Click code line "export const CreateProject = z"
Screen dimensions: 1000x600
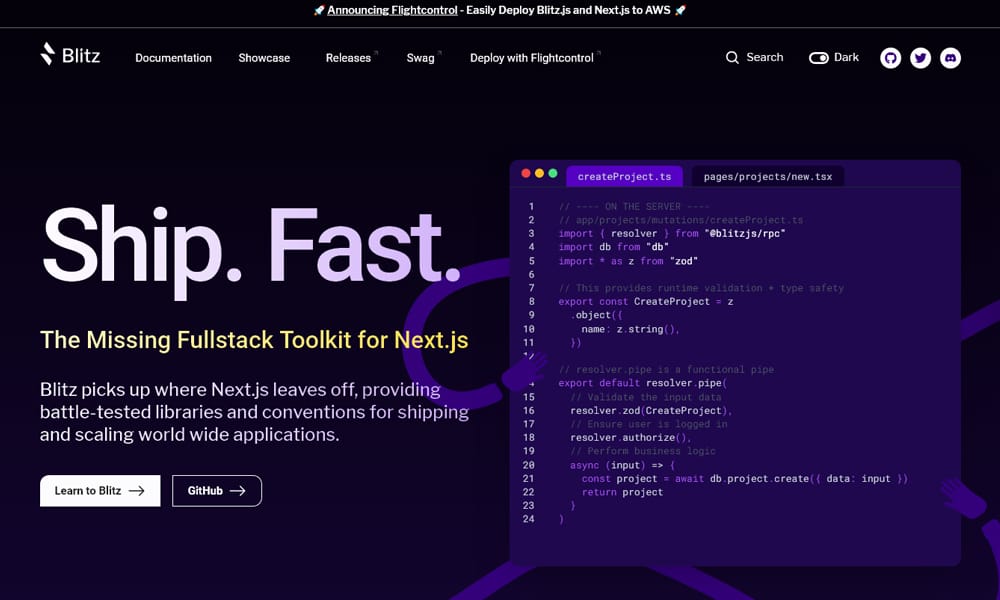tap(645, 302)
